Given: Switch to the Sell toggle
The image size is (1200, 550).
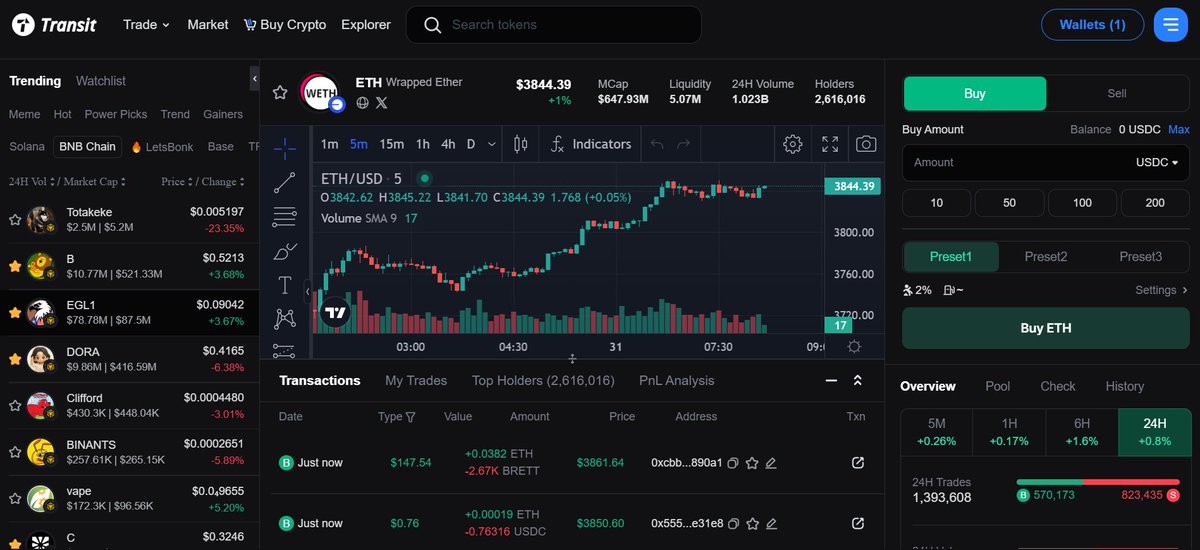Looking at the screenshot, I should [1117, 93].
